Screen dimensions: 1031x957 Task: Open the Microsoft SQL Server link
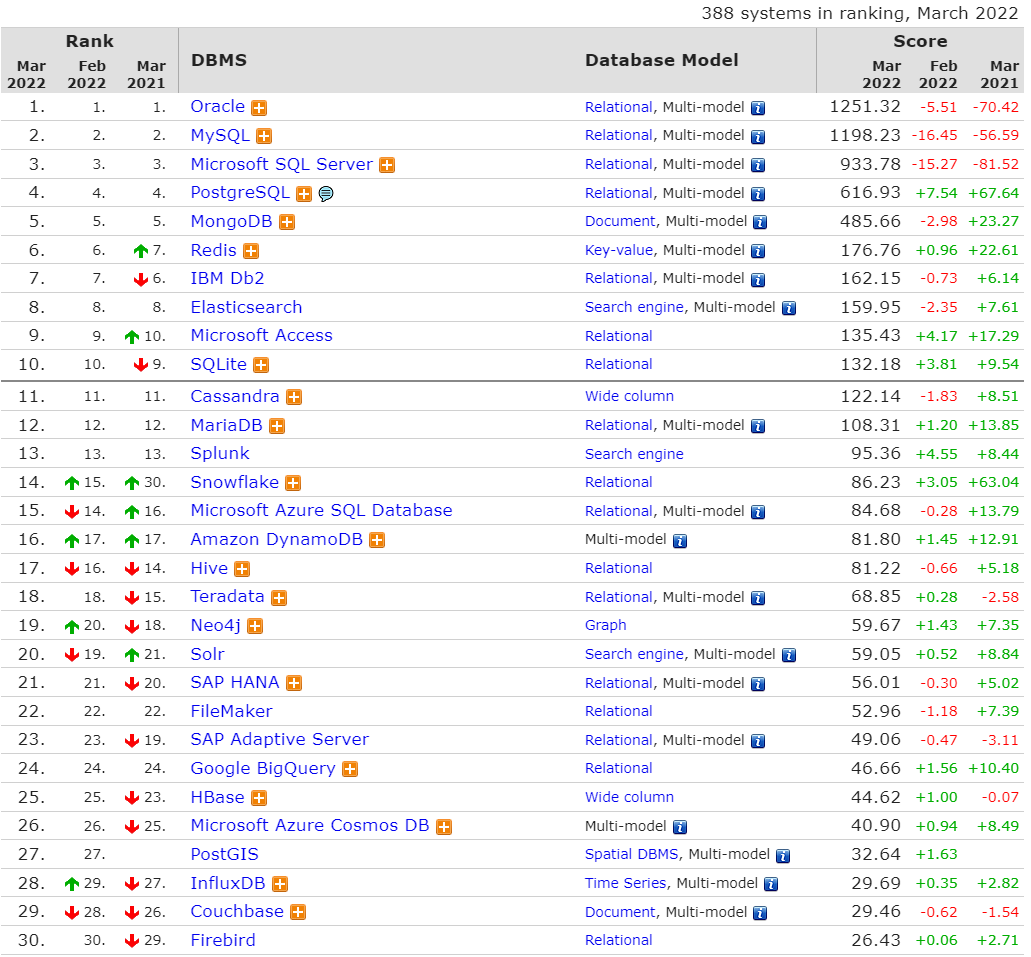click(x=282, y=164)
